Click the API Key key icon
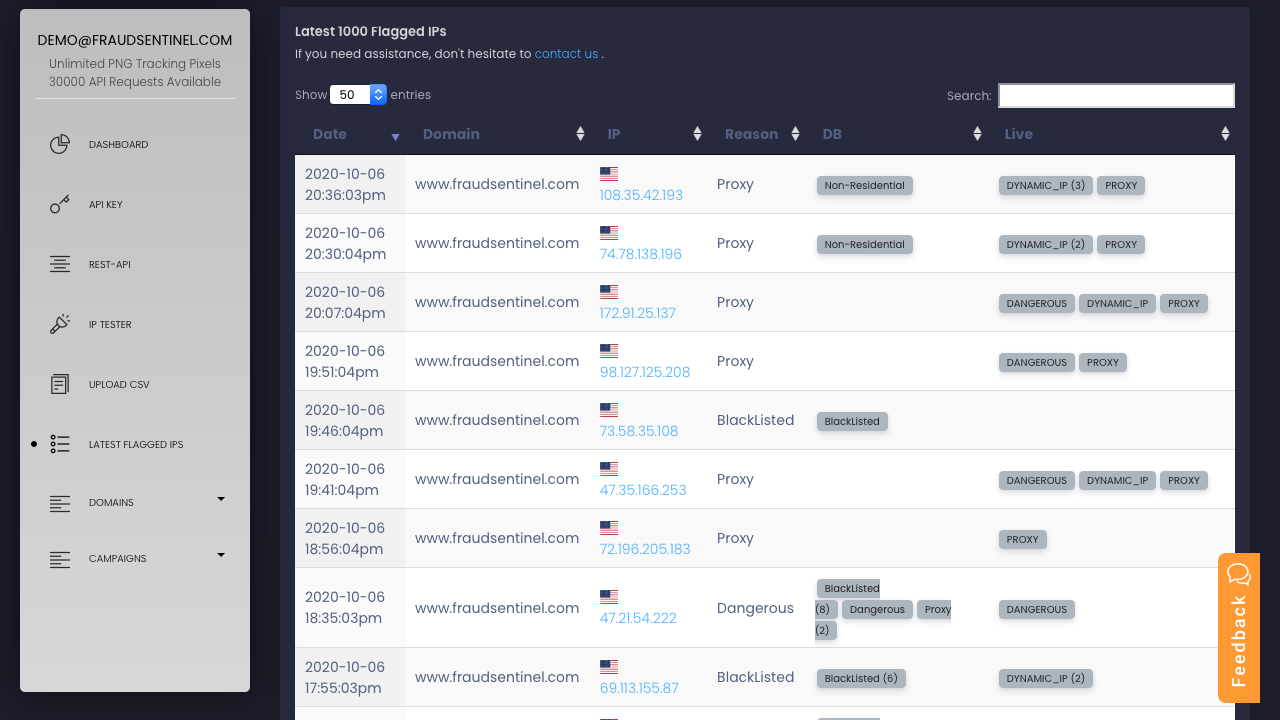This screenshot has width=1280, height=720. click(60, 204)
